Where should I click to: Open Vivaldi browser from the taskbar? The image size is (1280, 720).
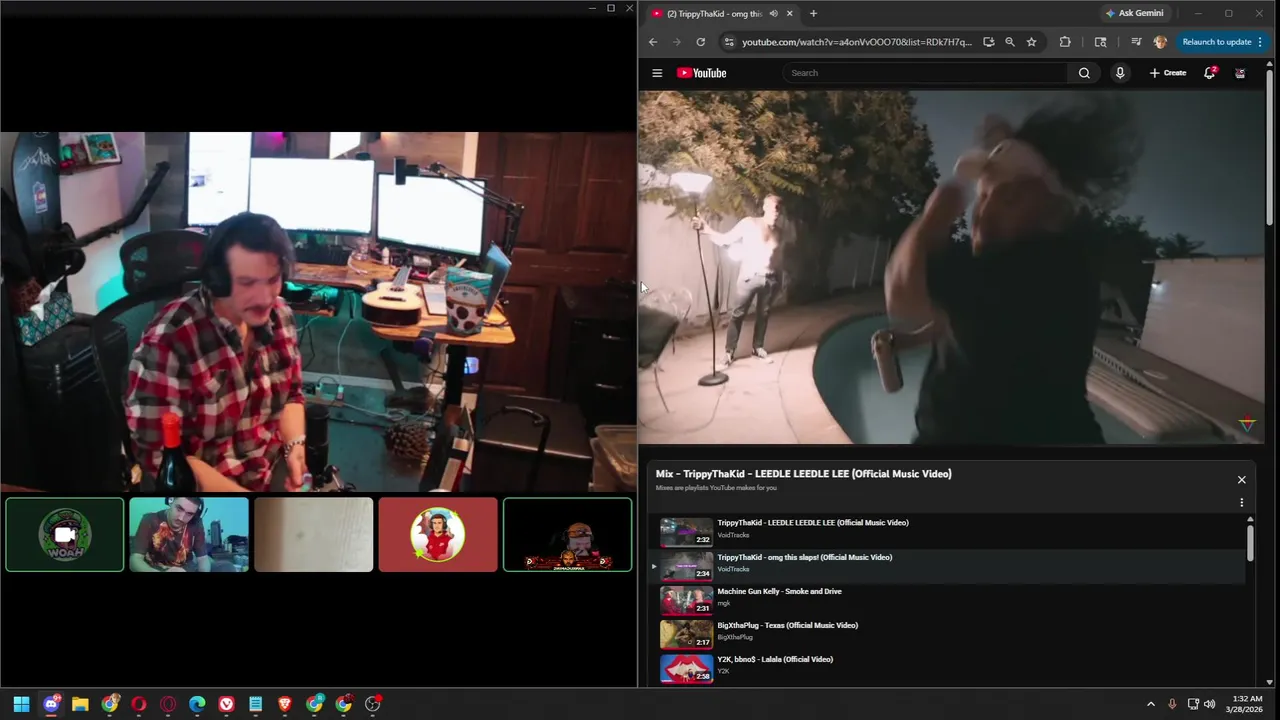point(226,704)
